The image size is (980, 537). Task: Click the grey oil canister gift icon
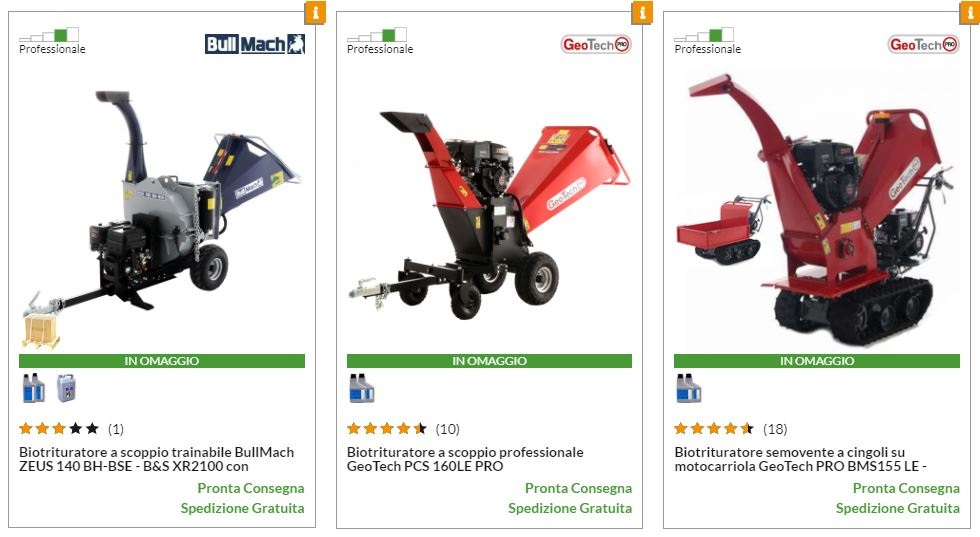coord(66,388)
